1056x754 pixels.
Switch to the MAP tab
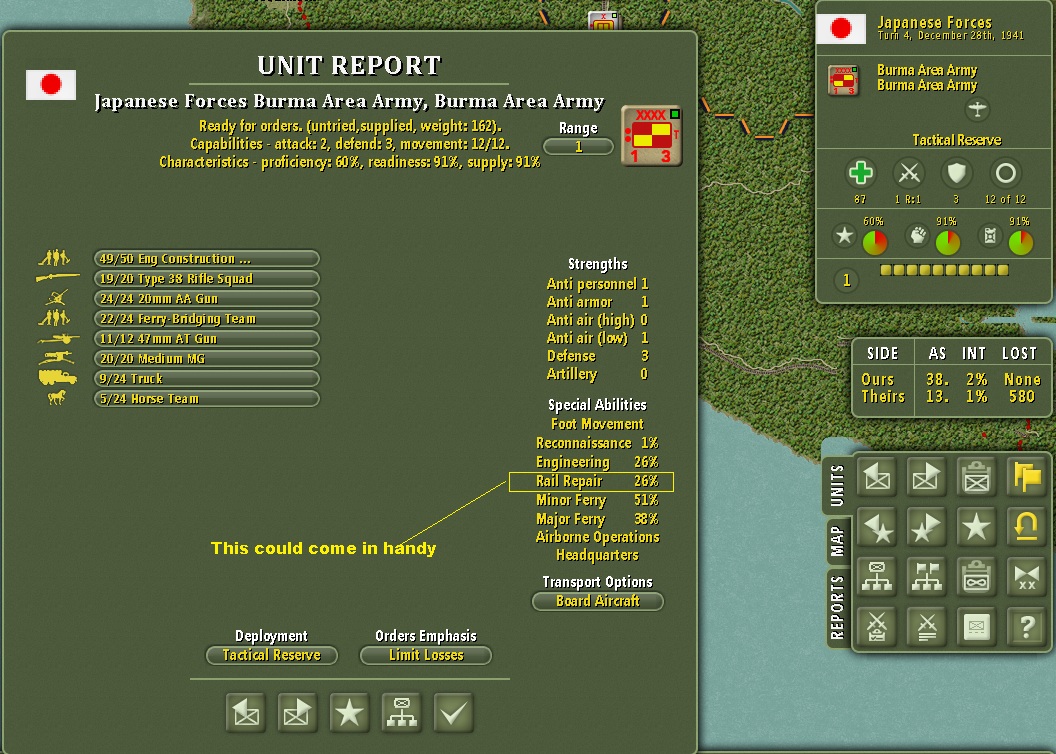click(x=837, y=541)
